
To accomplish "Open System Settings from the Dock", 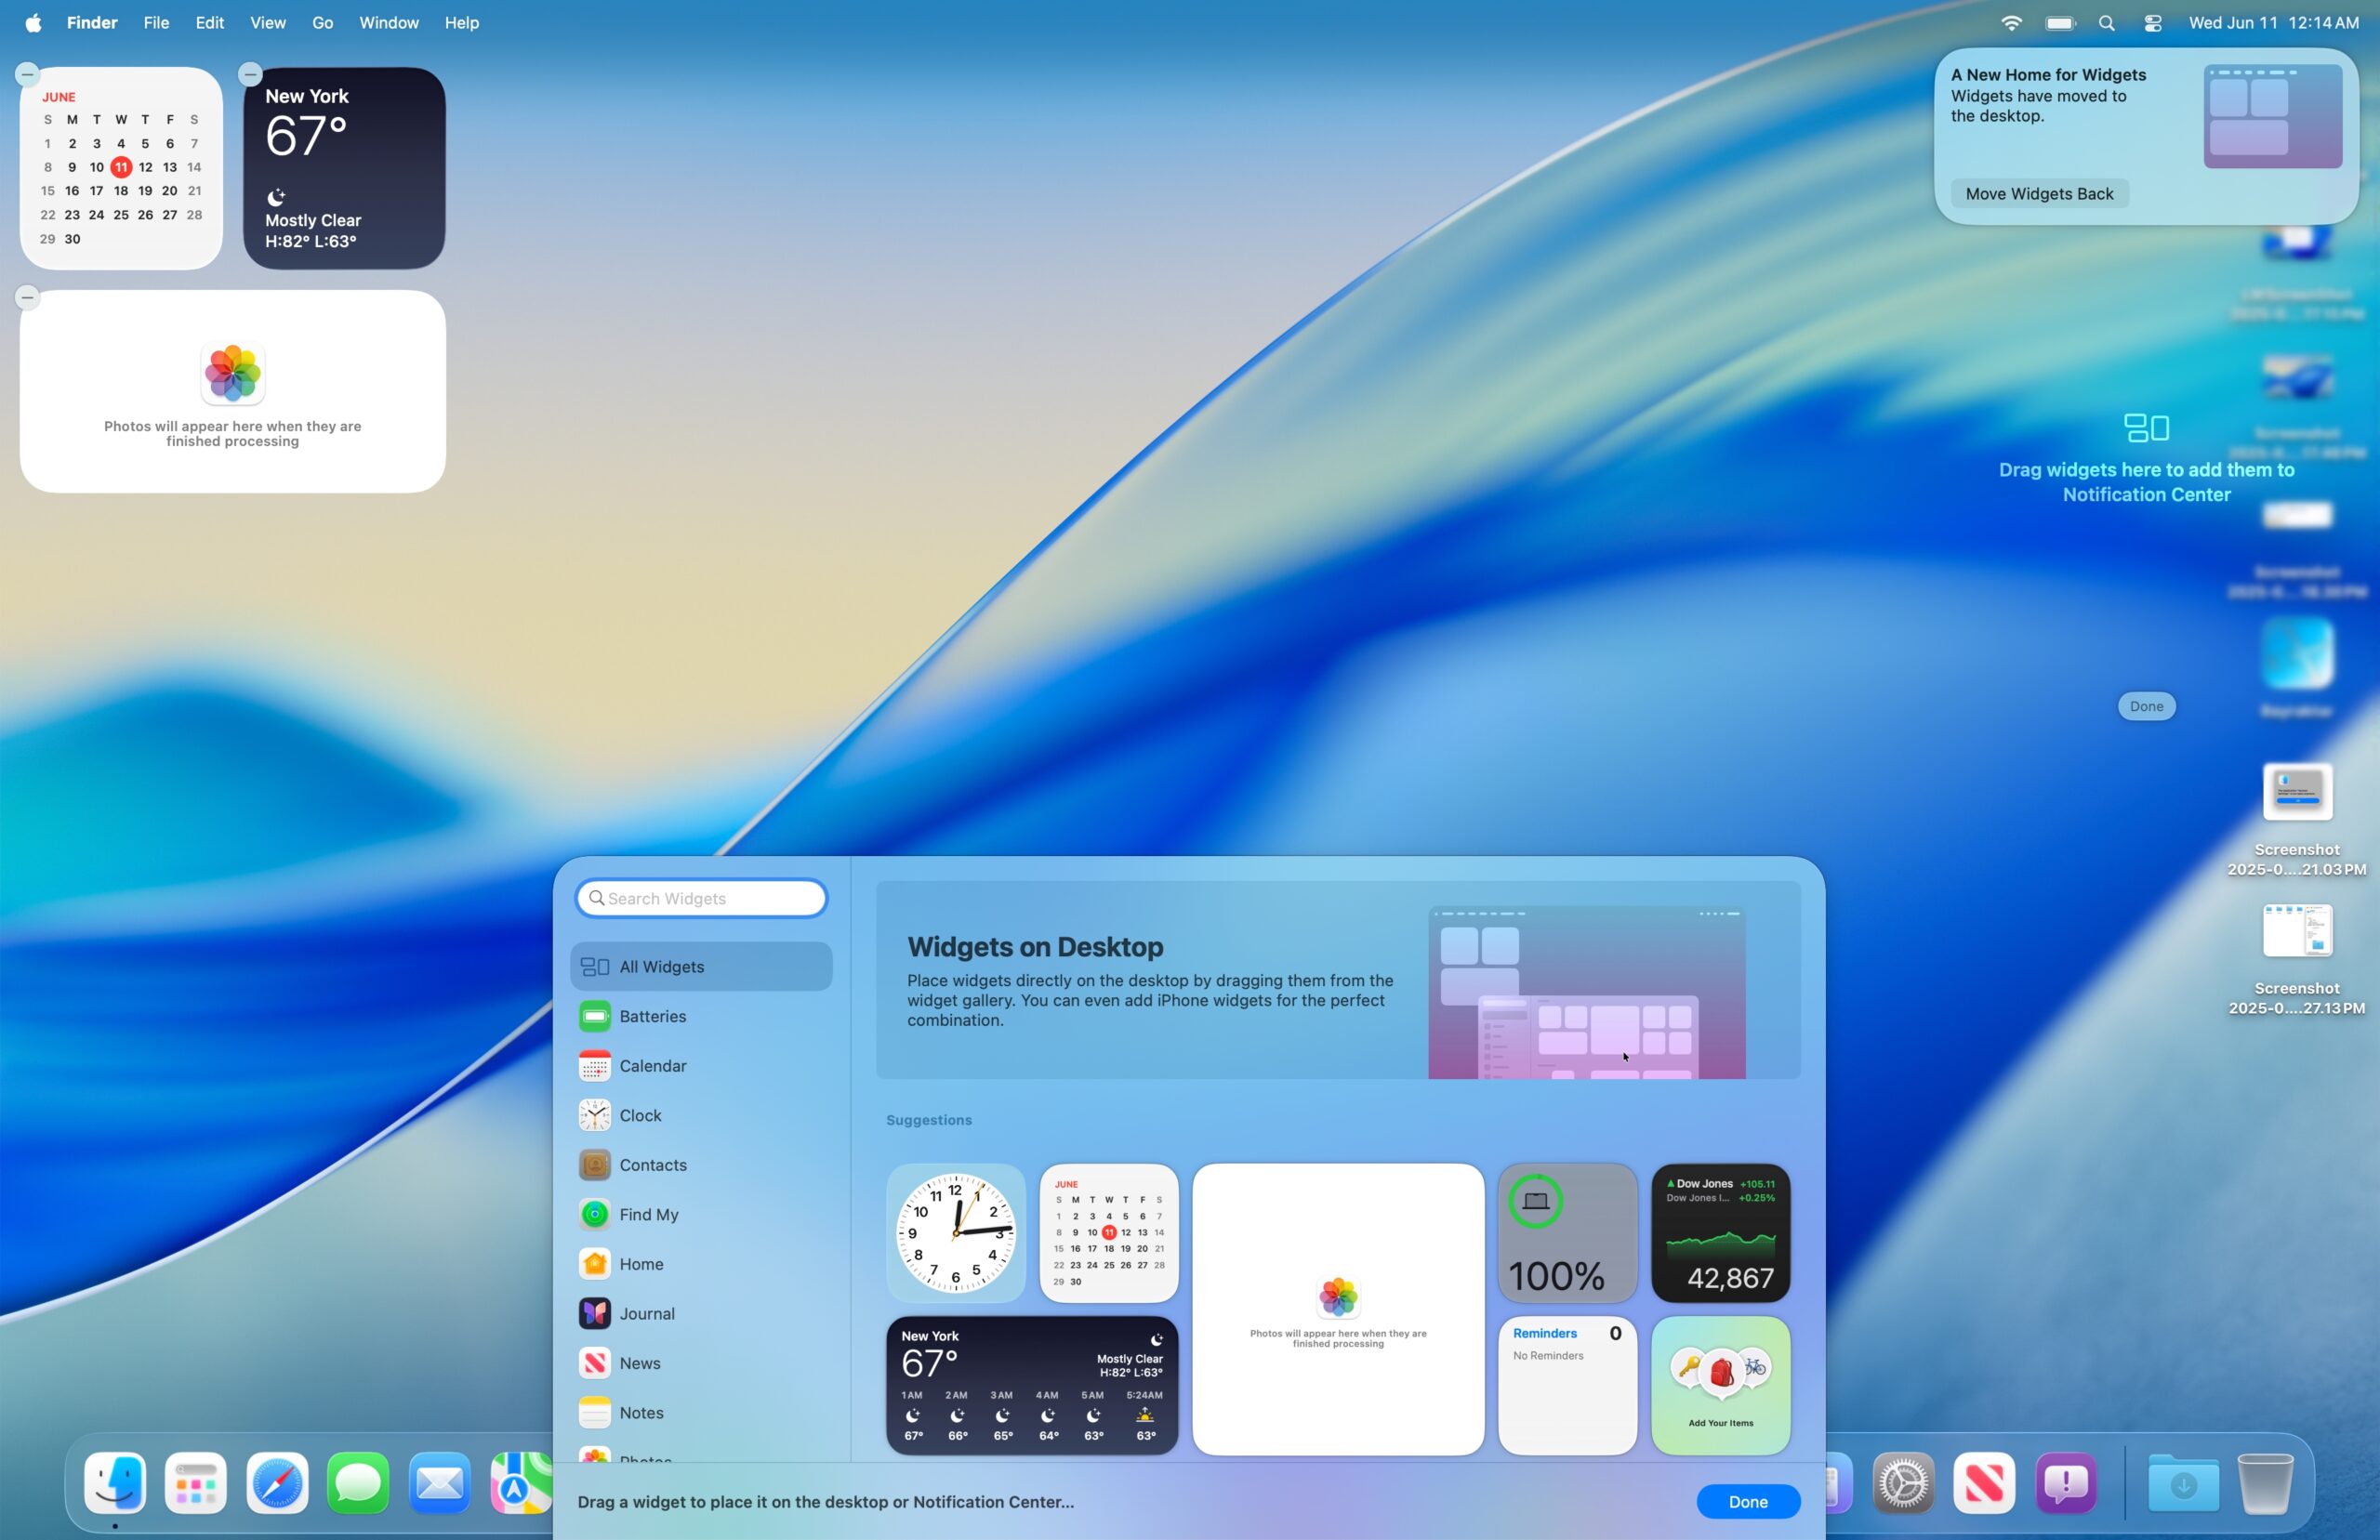I will point(1902,1484).
